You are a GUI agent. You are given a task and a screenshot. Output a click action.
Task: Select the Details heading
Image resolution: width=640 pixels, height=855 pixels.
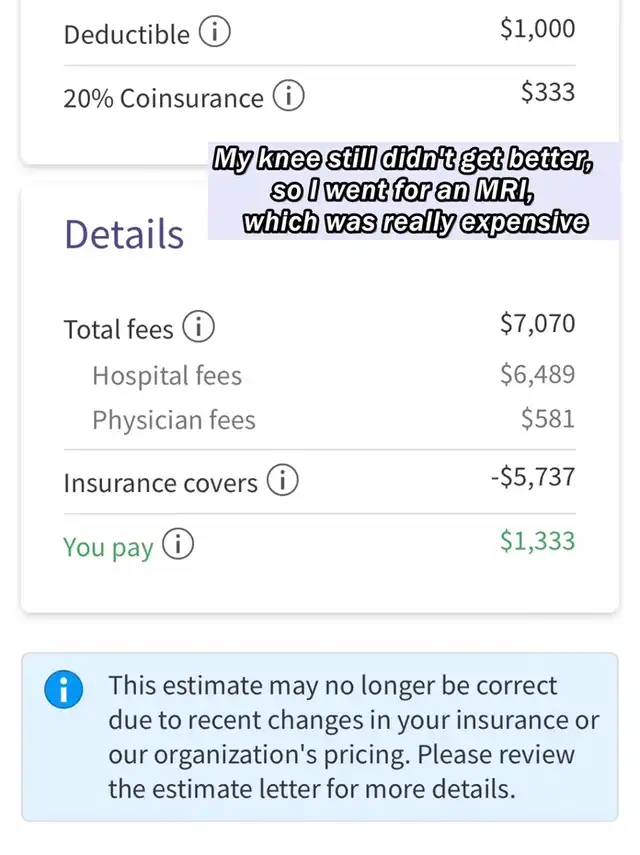[124, 234]
